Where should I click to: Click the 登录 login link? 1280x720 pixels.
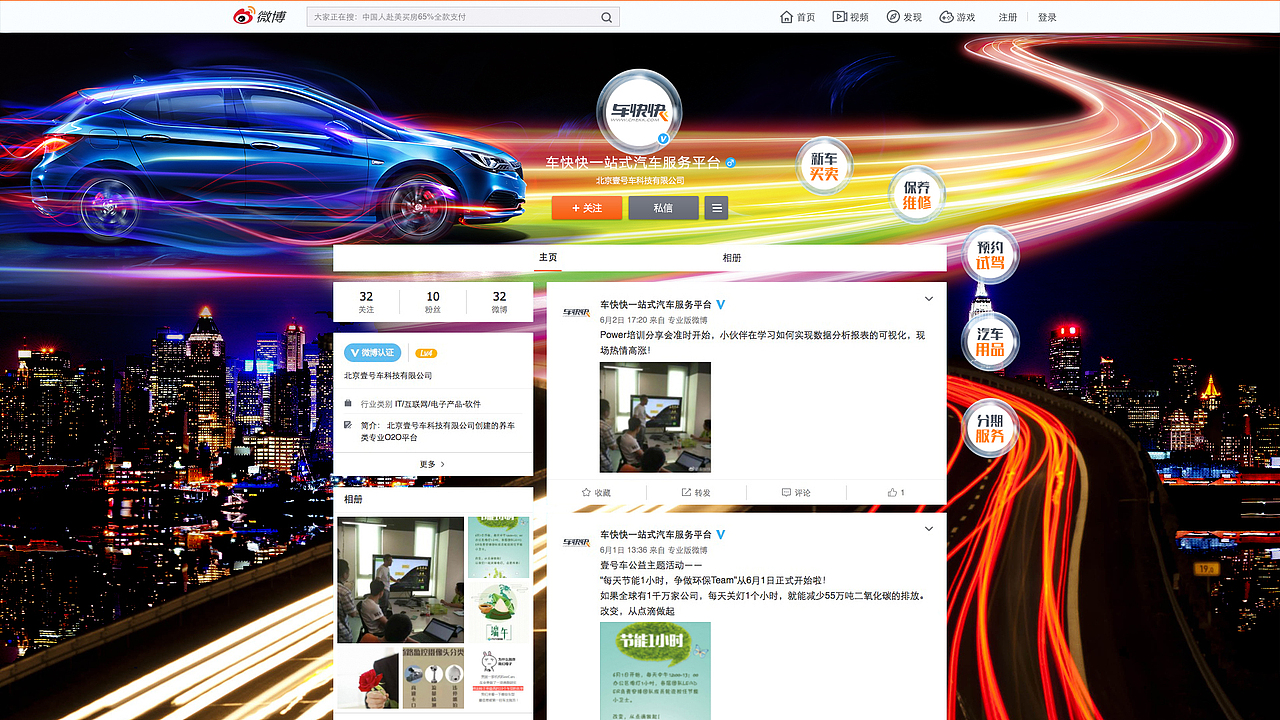pyautogui.click(x=1047, y=17)
